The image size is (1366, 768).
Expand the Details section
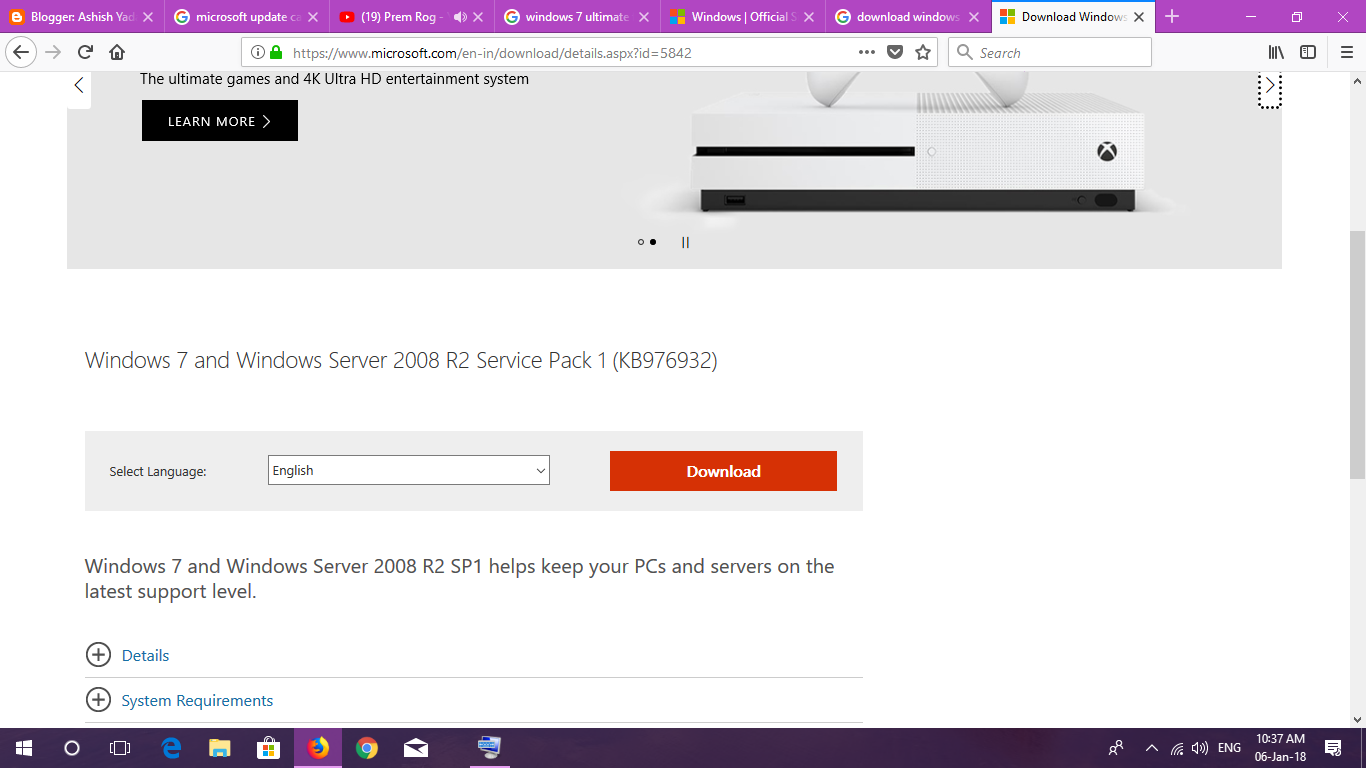[98, 655]
